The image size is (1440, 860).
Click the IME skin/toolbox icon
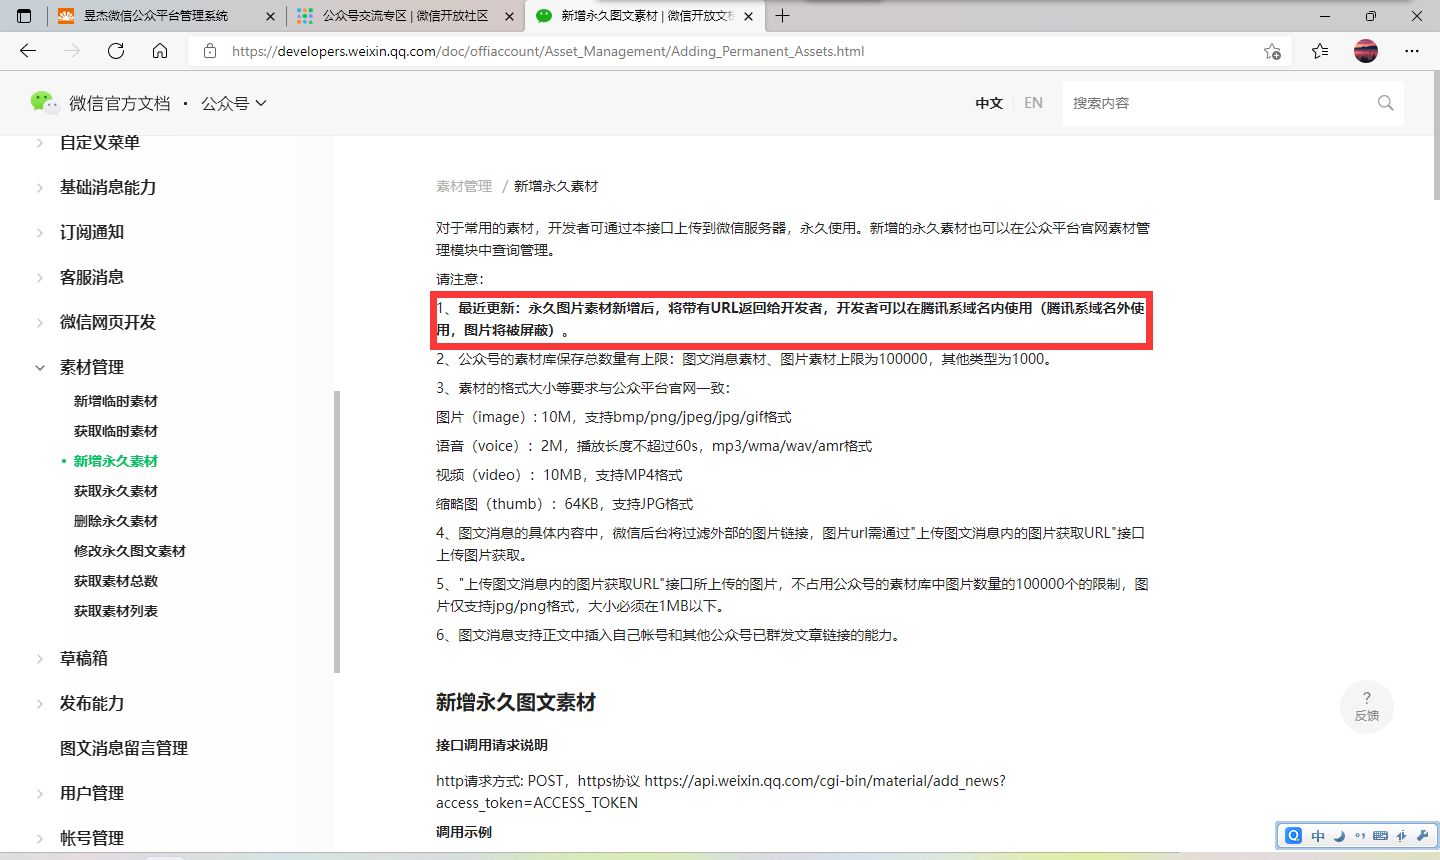click(1402, 836)
